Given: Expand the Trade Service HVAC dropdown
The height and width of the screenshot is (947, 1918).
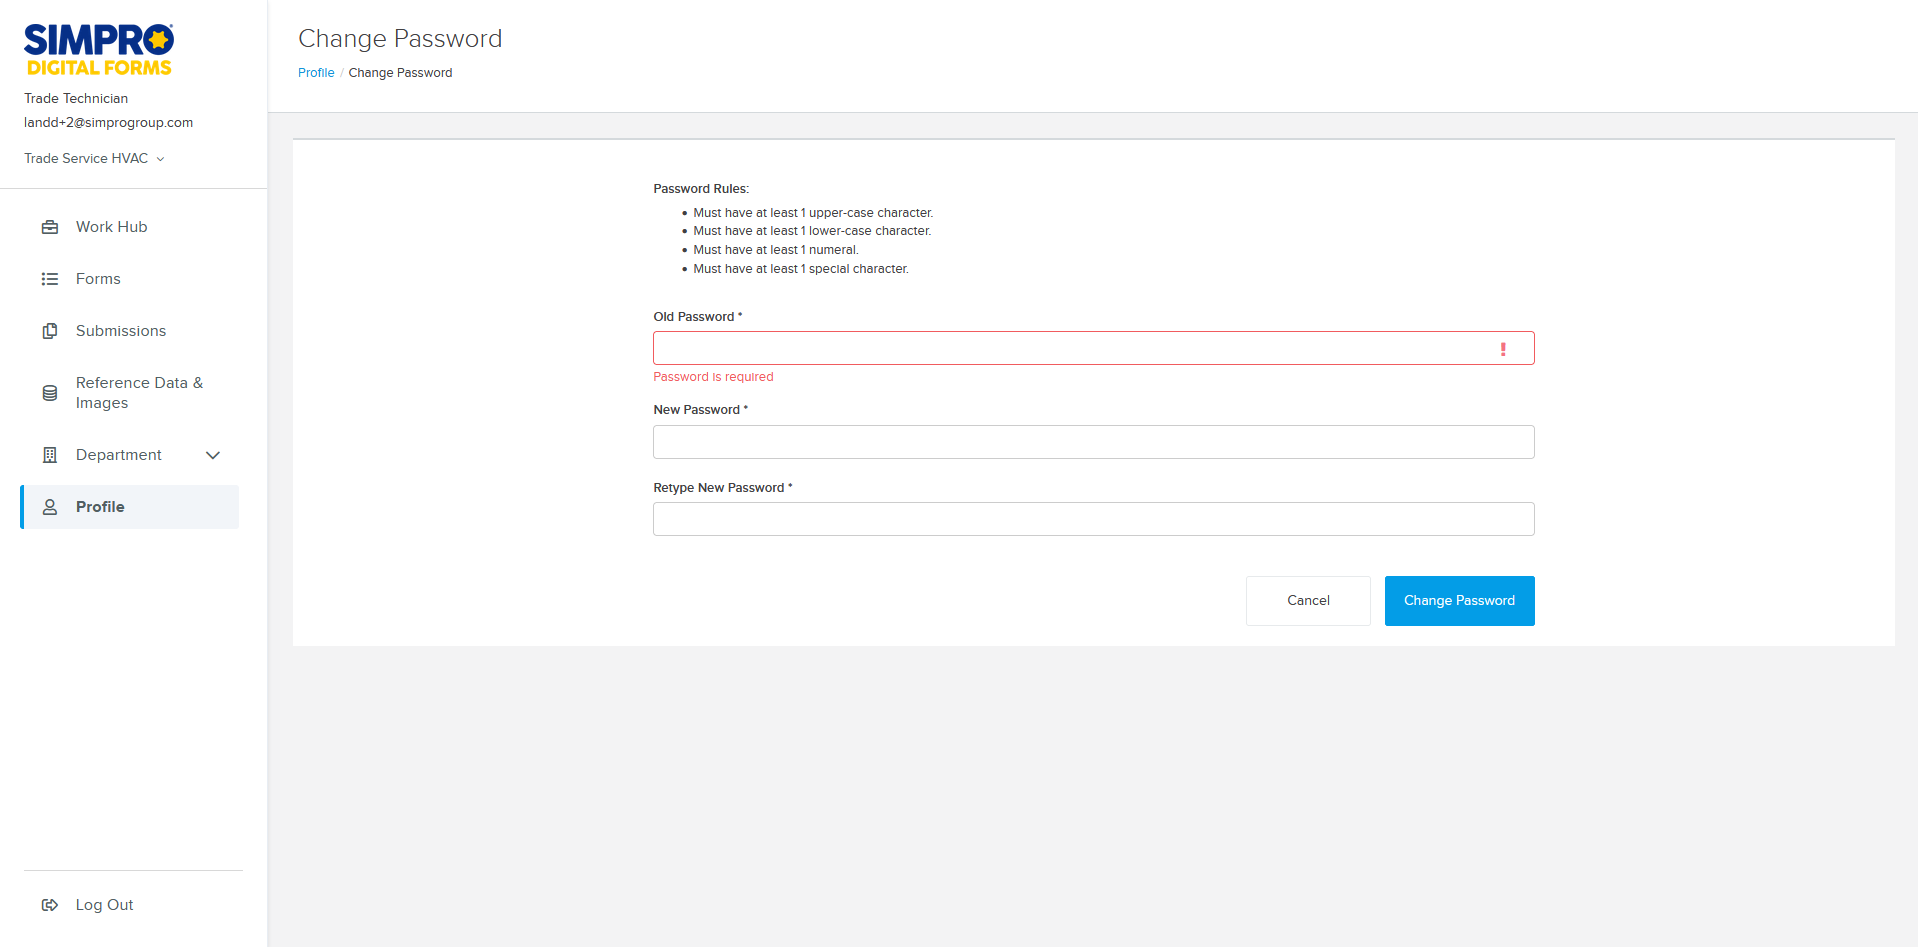Looking at the screenshot, I should point(93,158).
